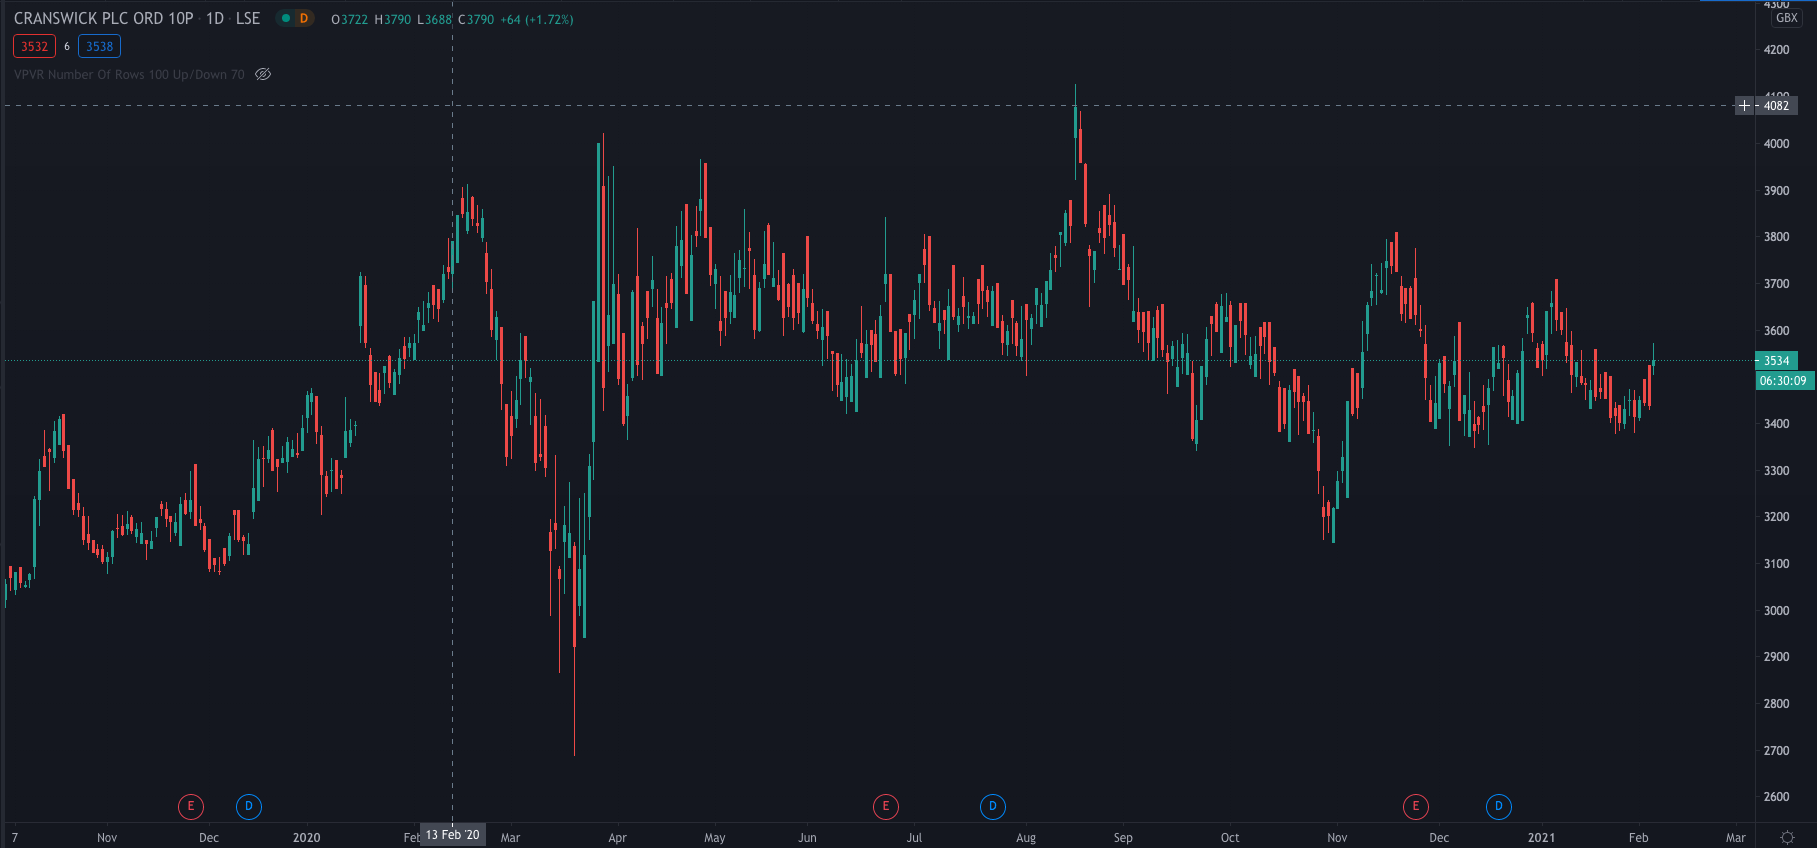
Task: Select the dividend marker before 2021
Action: point(1498,806)
